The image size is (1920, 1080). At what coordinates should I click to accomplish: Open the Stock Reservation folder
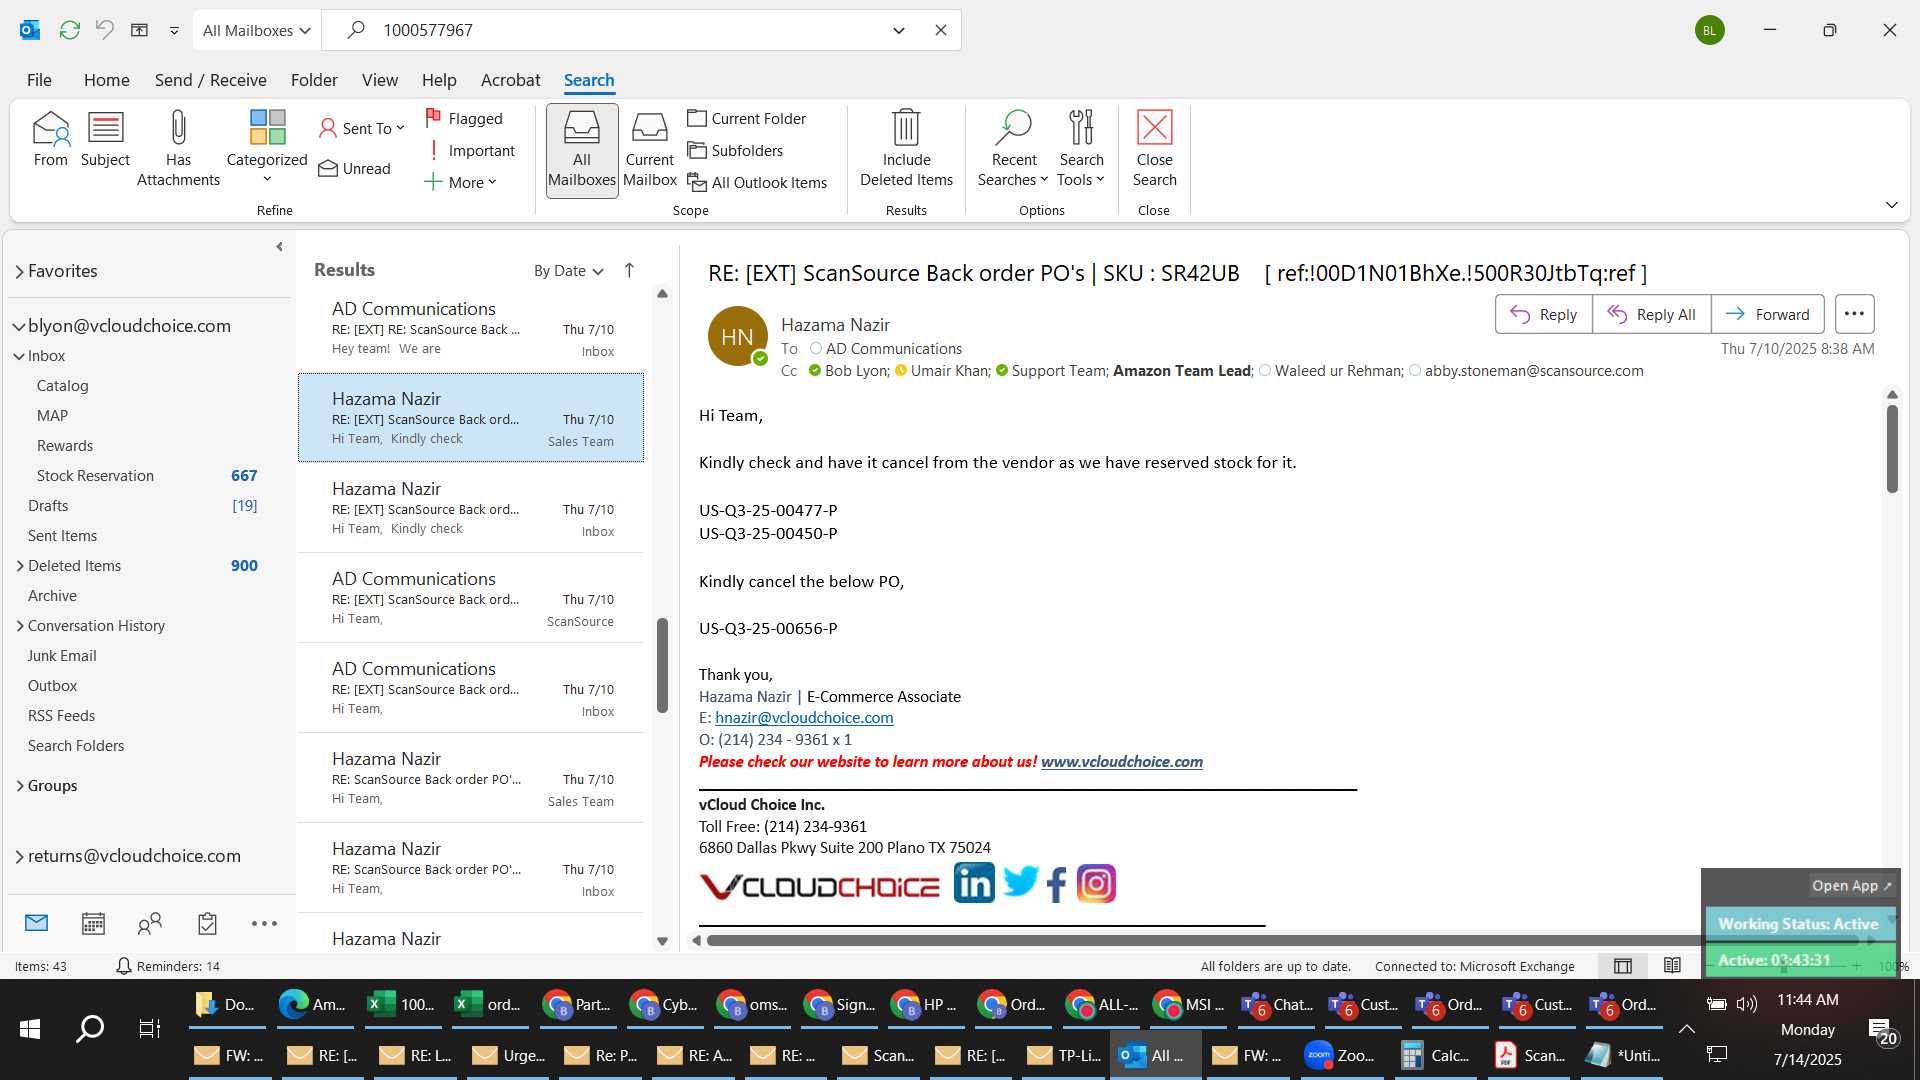[95, 476]
